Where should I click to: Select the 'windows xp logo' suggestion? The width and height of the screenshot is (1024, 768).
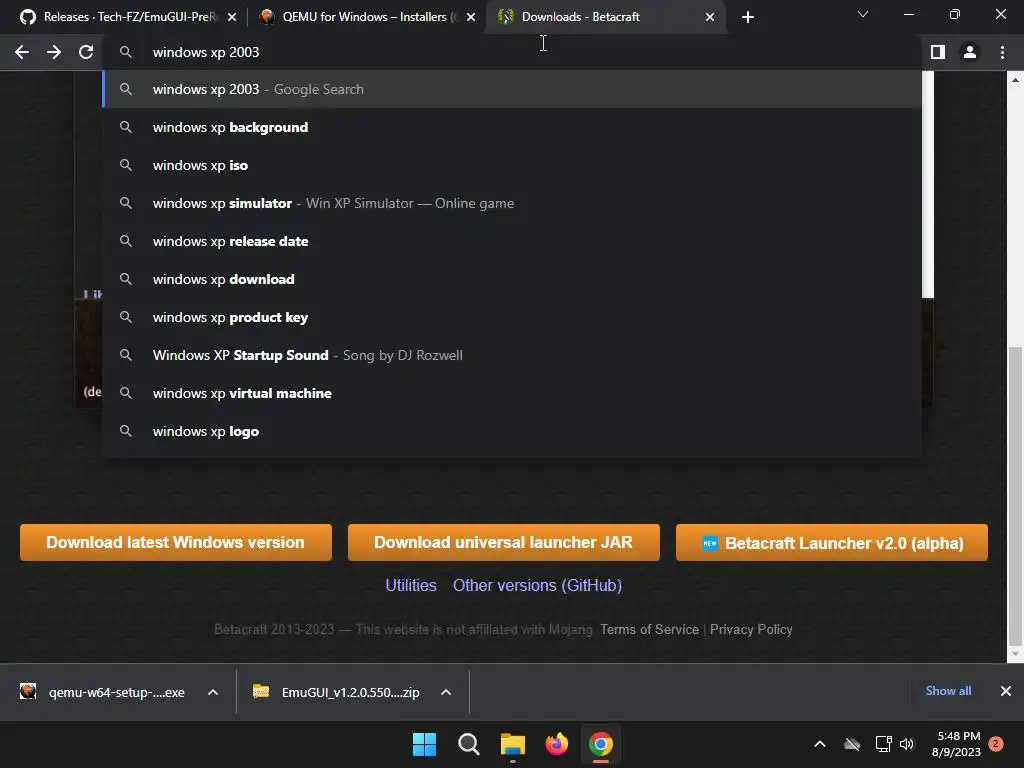(x=513, y=431)
